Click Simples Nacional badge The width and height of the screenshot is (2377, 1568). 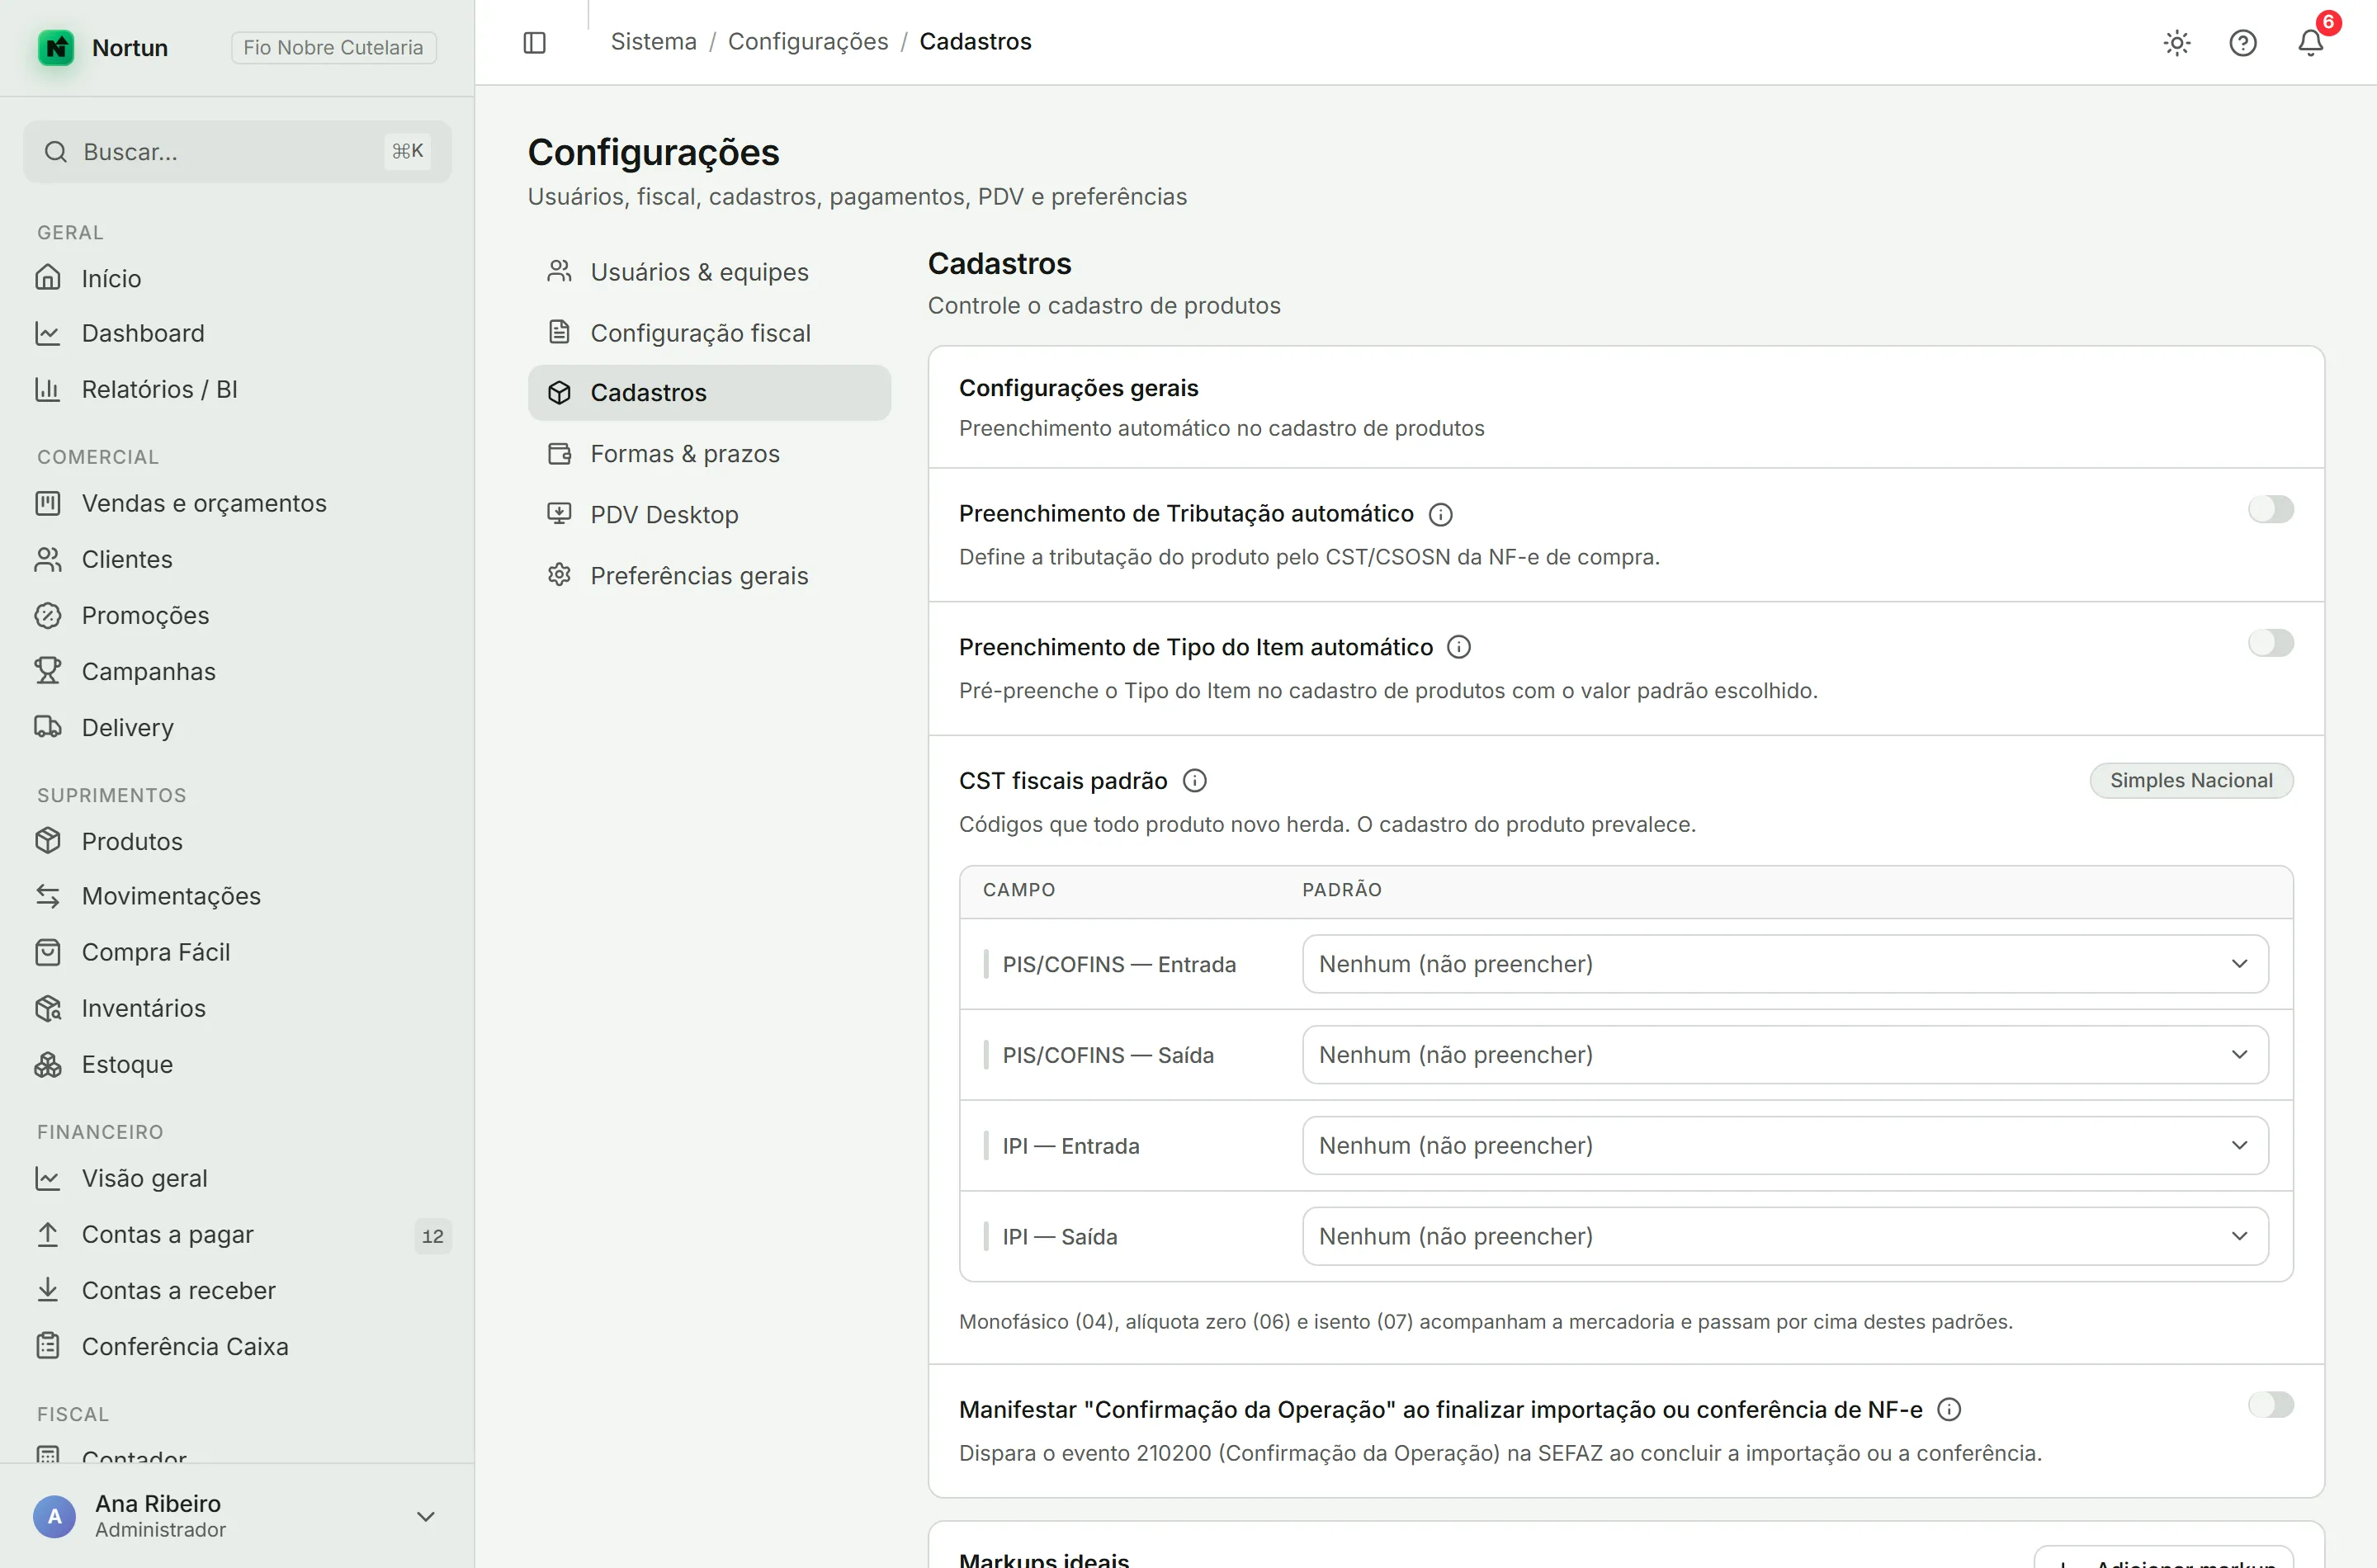[x=2191, y=781]
